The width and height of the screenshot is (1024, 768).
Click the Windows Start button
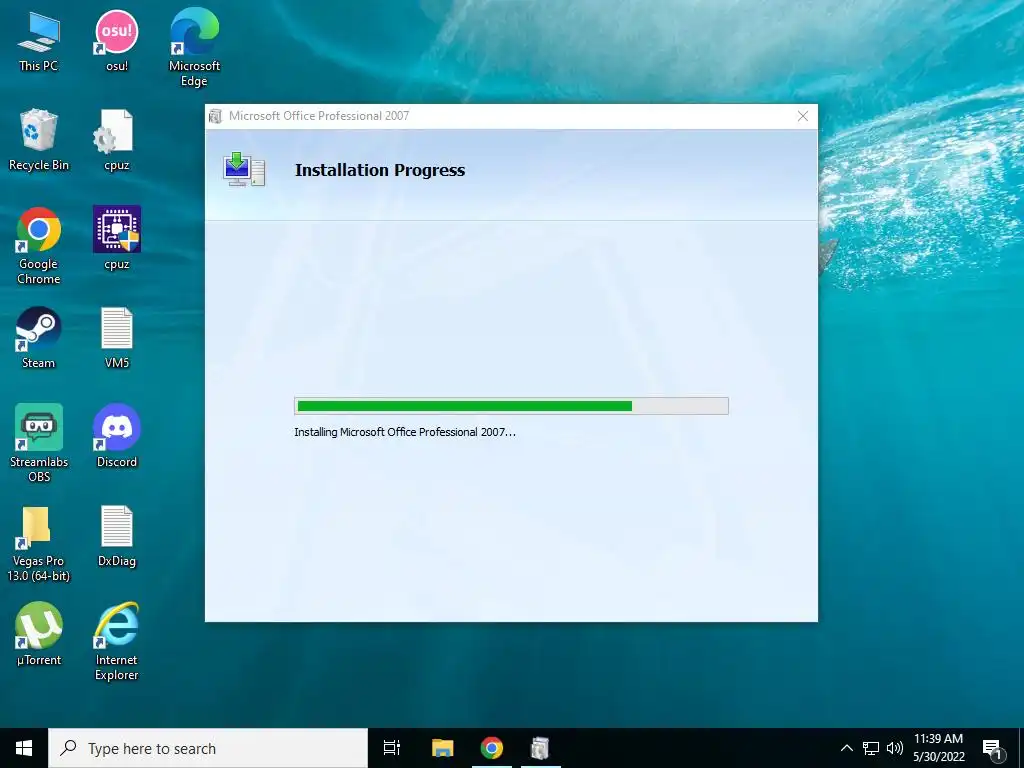[x=24, y=748]
